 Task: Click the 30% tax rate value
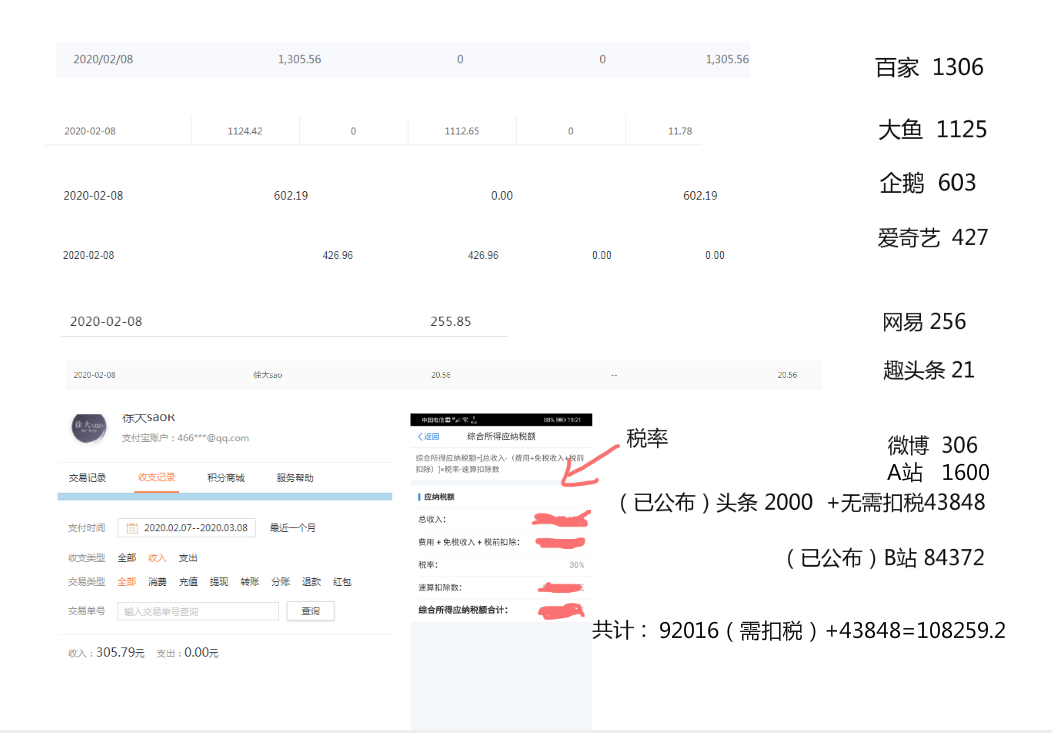click(576, 565)
